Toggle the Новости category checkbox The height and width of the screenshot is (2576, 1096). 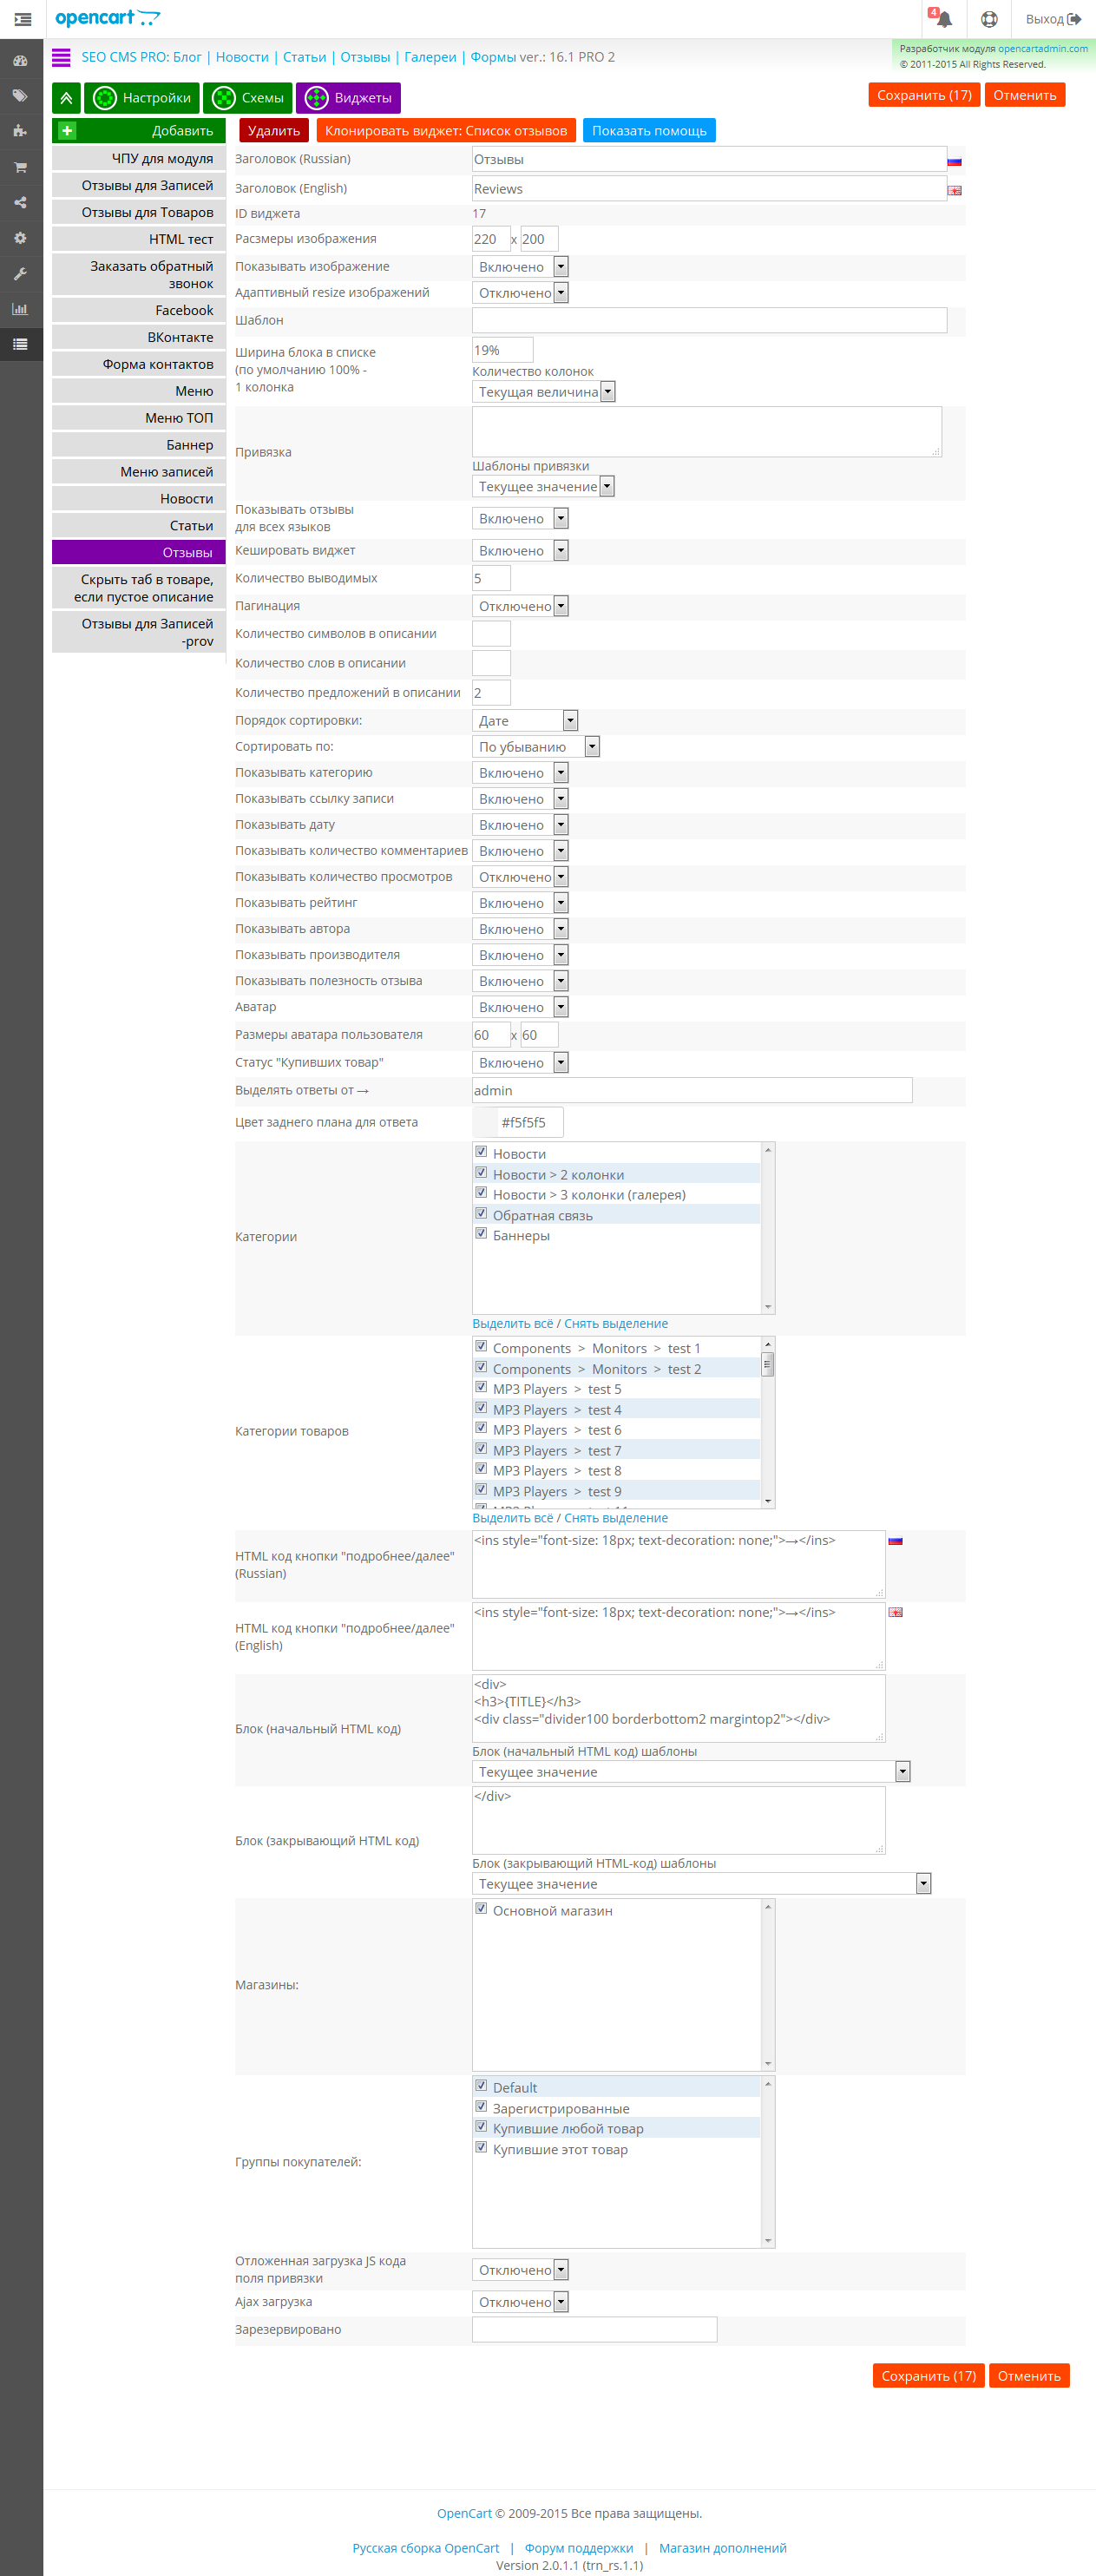click(x=481, y=1152)
